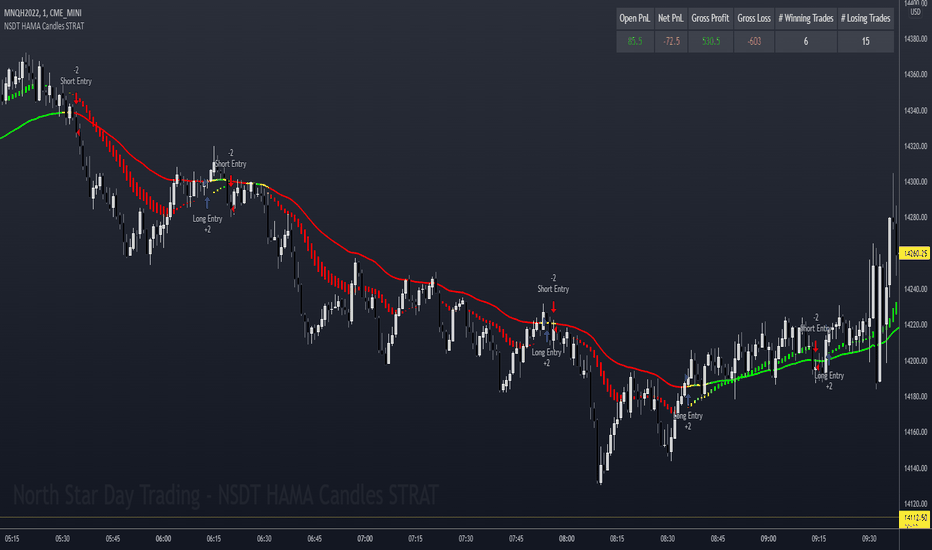This screenshot has height=550, width=932.
Task: Click the 14380.00 price axis label
Action: pyautogui.click(x=915, y=39)
